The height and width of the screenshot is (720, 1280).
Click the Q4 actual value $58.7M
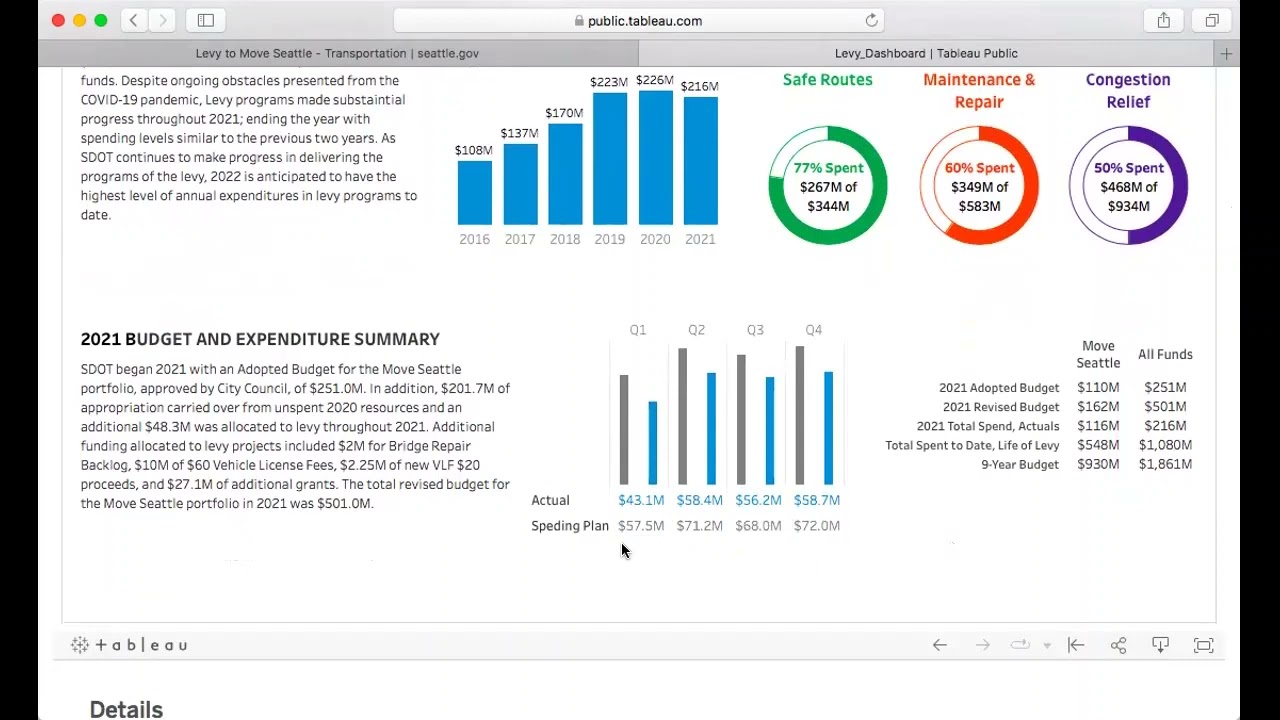(817, 500)
